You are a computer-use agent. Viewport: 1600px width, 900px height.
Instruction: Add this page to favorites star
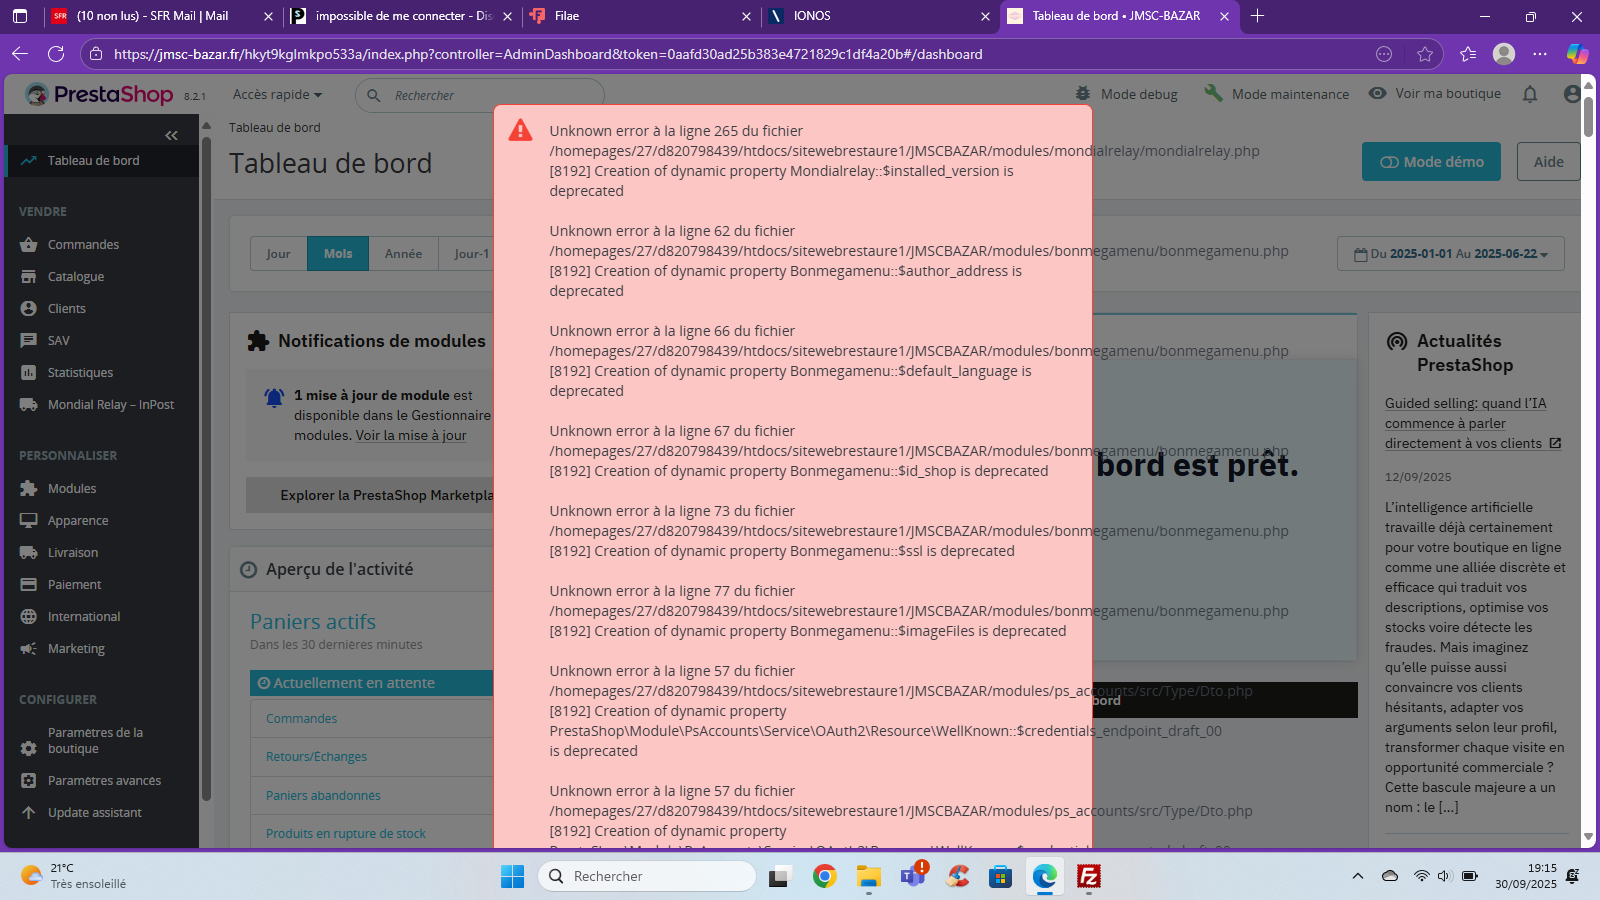click(x=1425, y=54)
